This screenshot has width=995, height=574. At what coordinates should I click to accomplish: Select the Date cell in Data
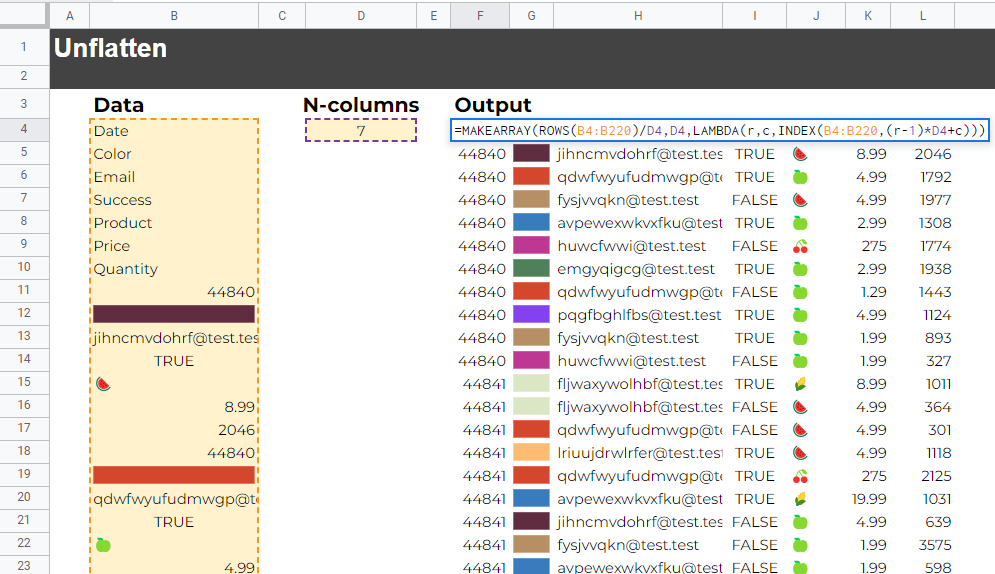[174, 131]
